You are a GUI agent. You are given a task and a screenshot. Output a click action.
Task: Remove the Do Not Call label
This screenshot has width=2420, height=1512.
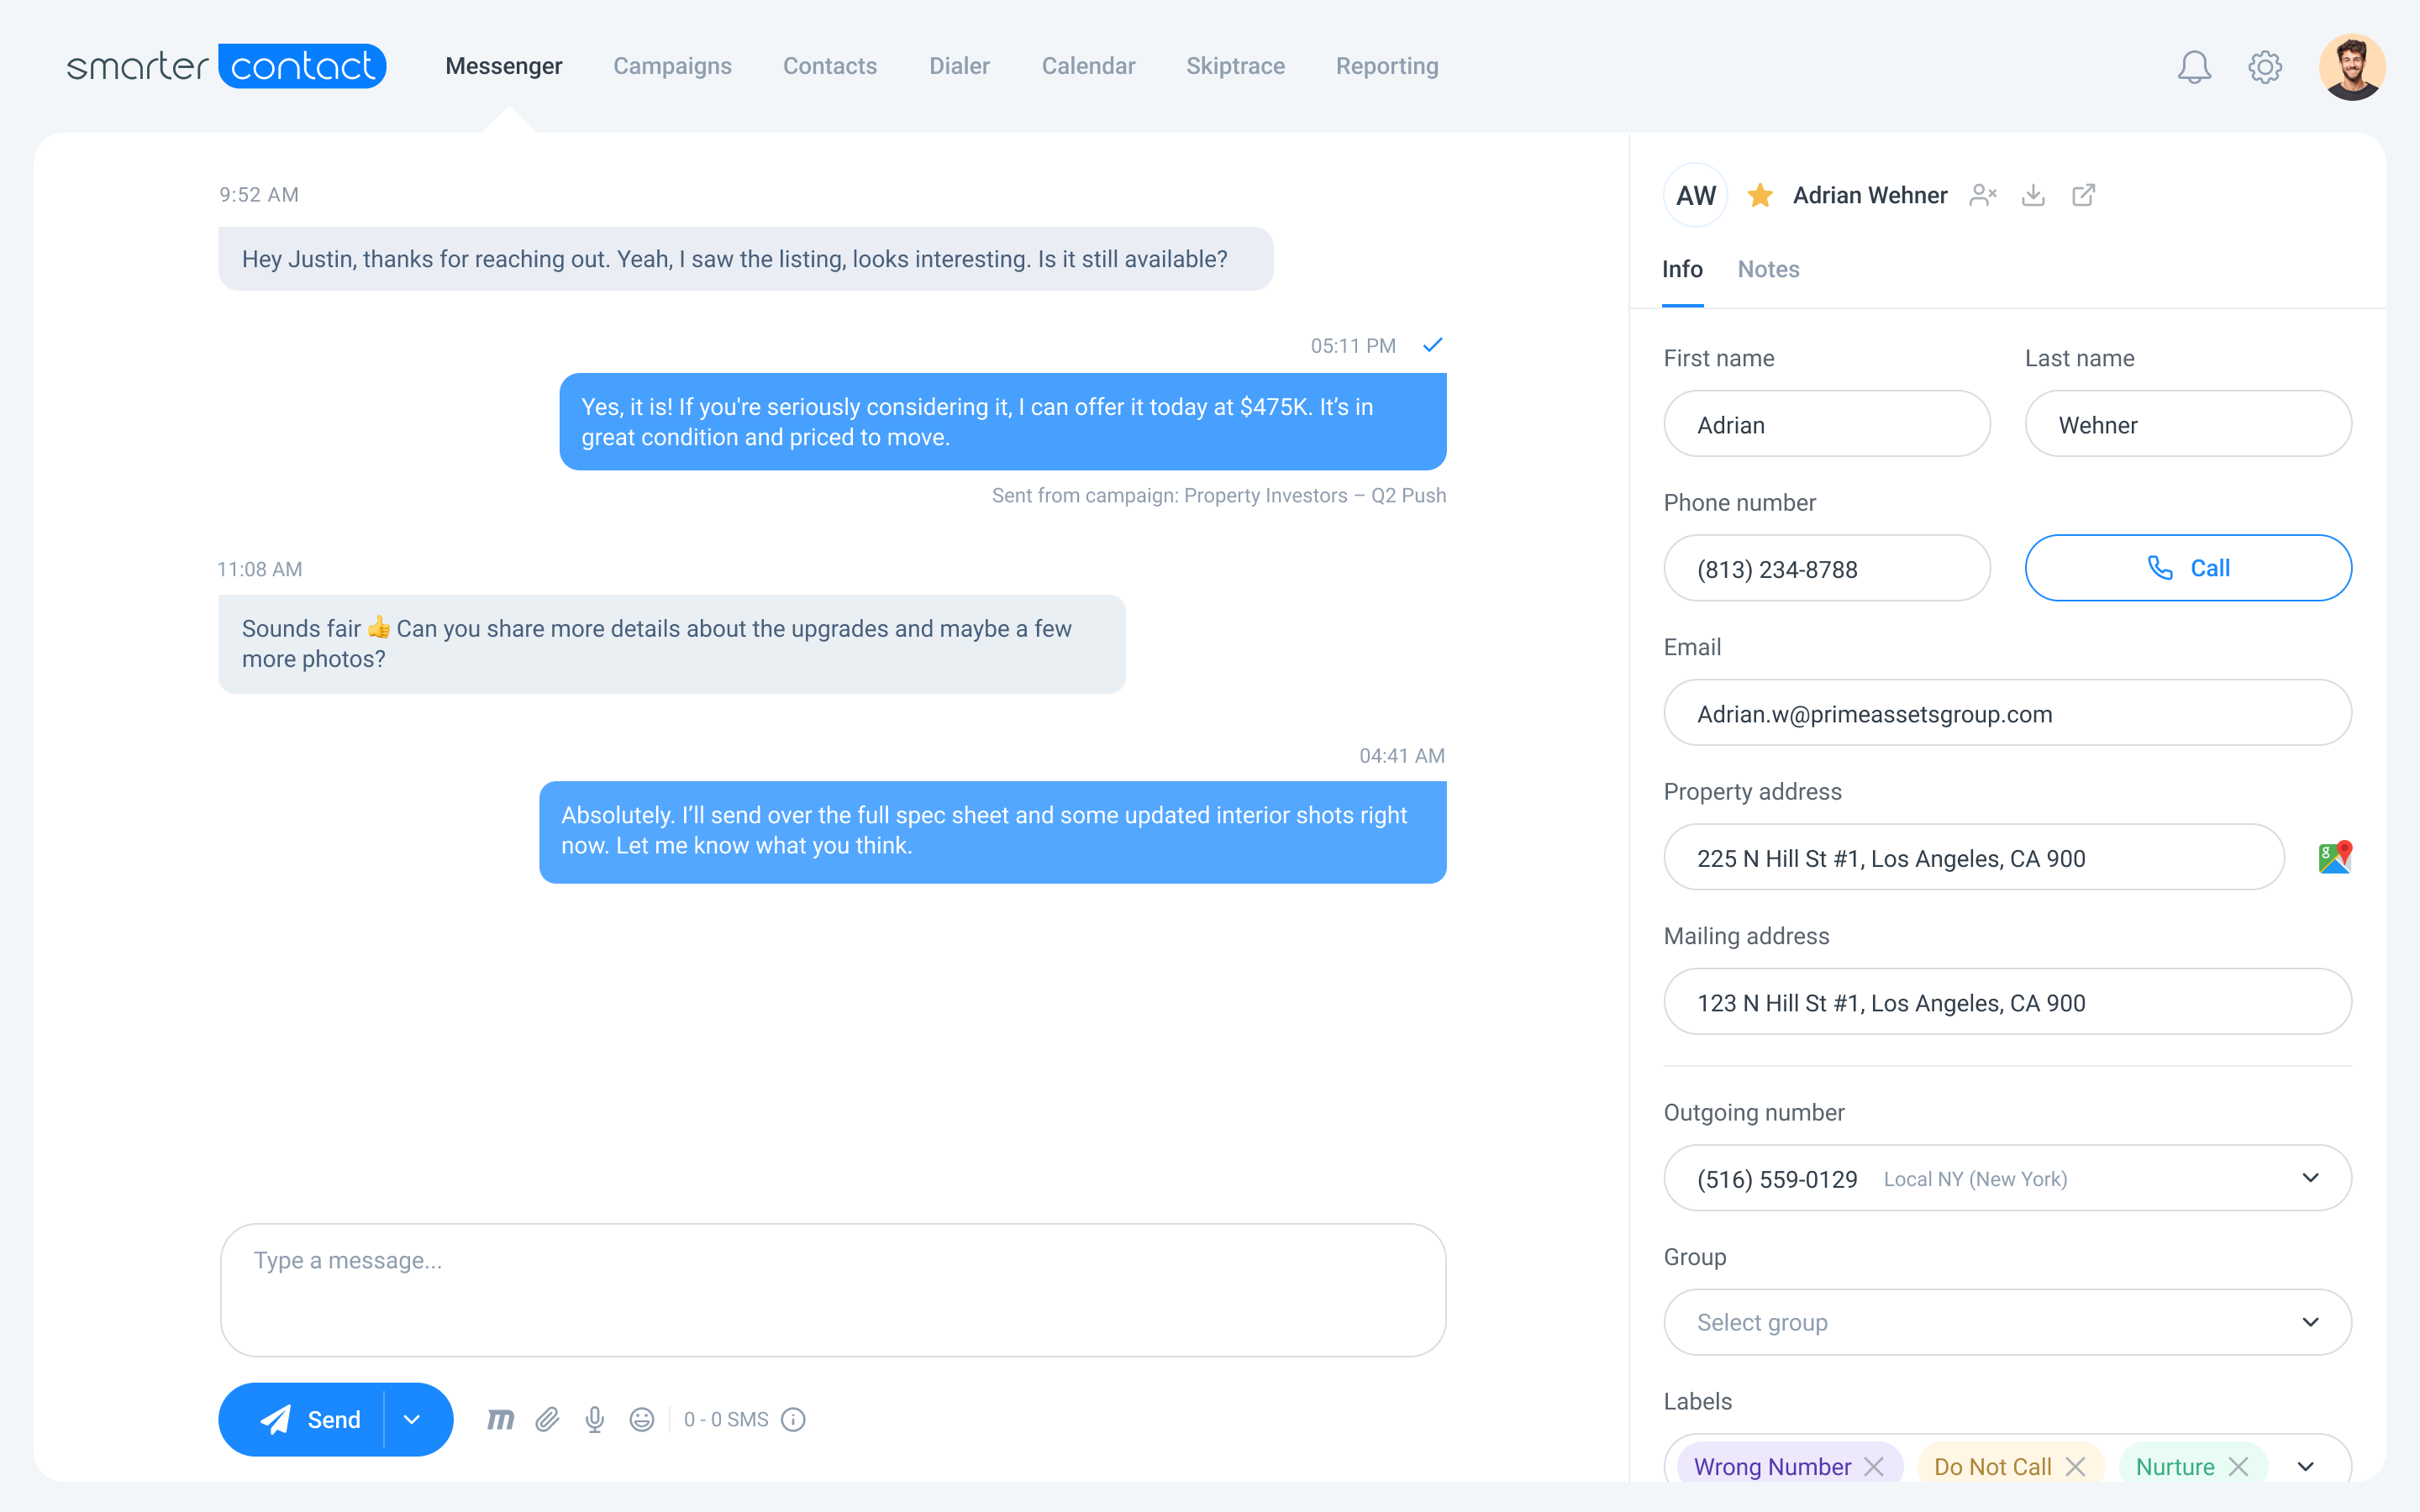pyautogui.click(x=2076, y=1466)
